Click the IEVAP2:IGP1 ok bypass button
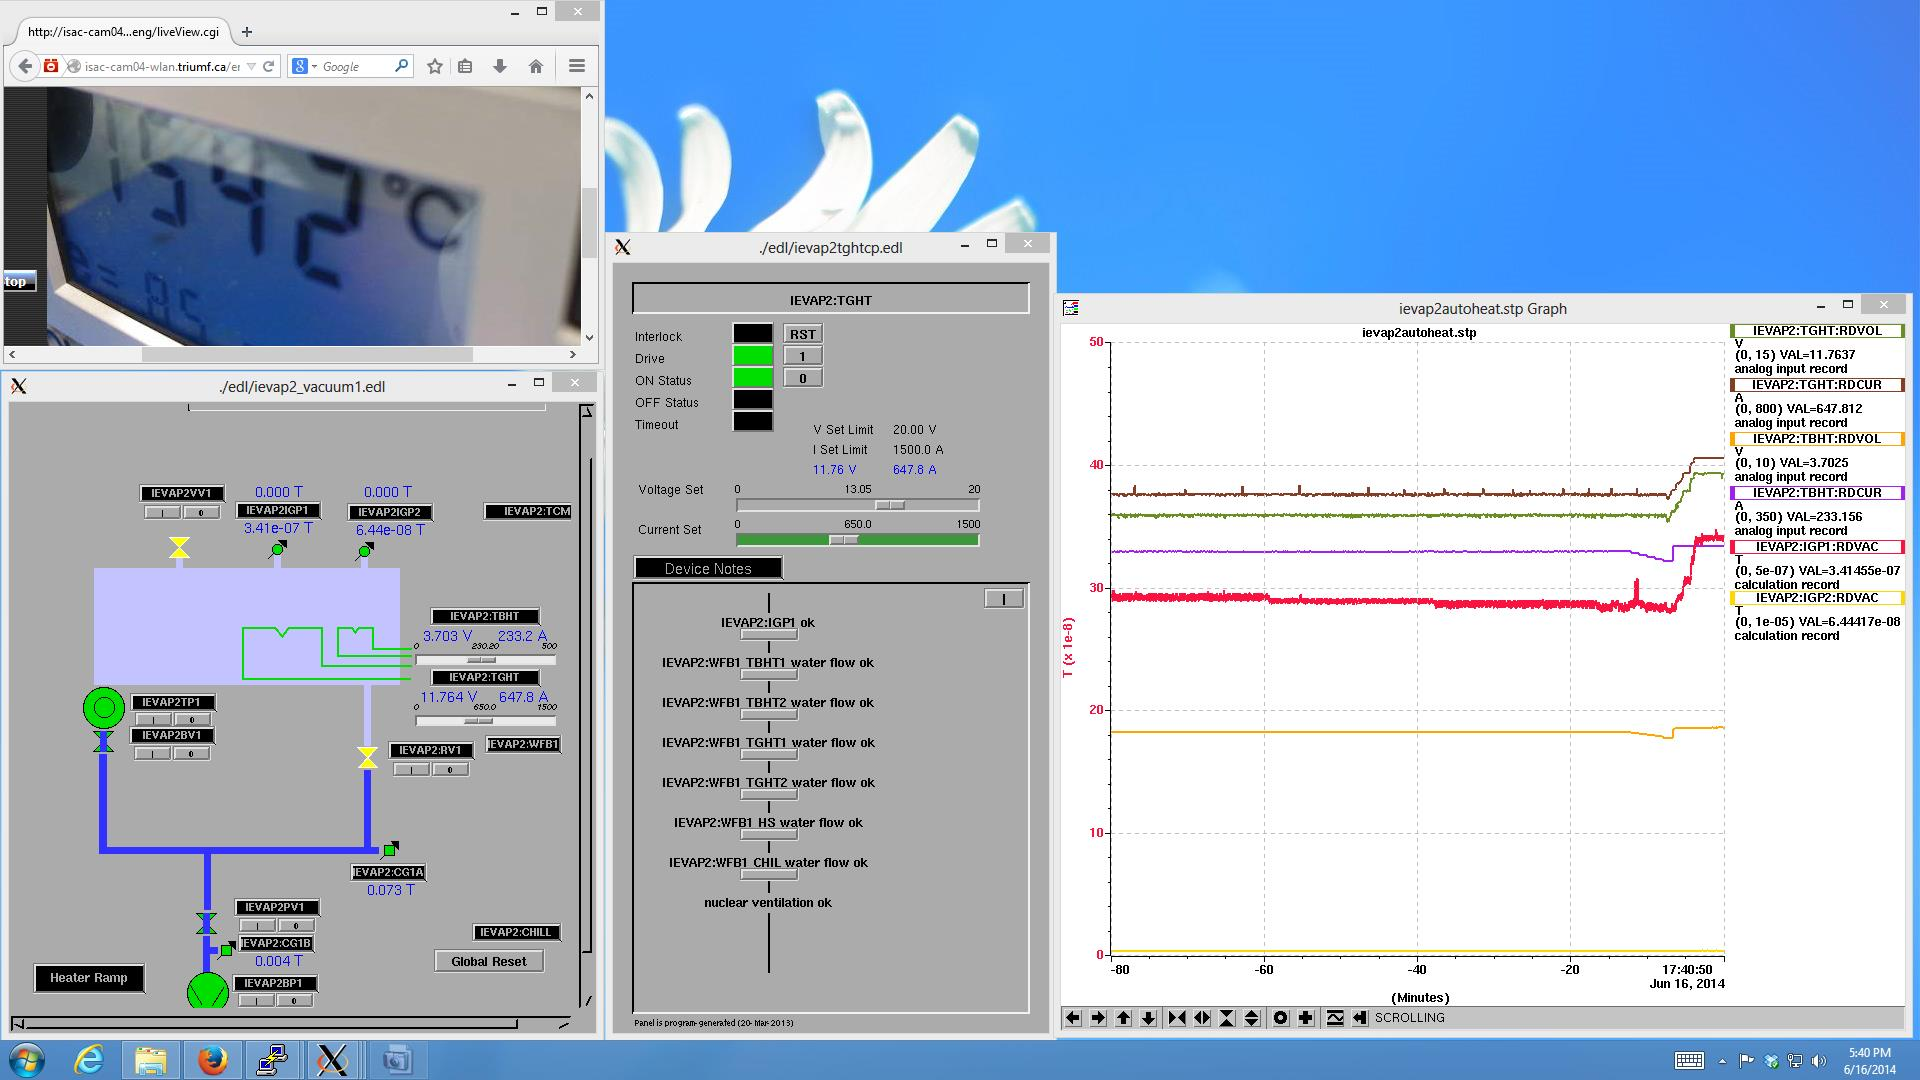The width and height of the screenshot is (1920, 1080). point(768,635)
